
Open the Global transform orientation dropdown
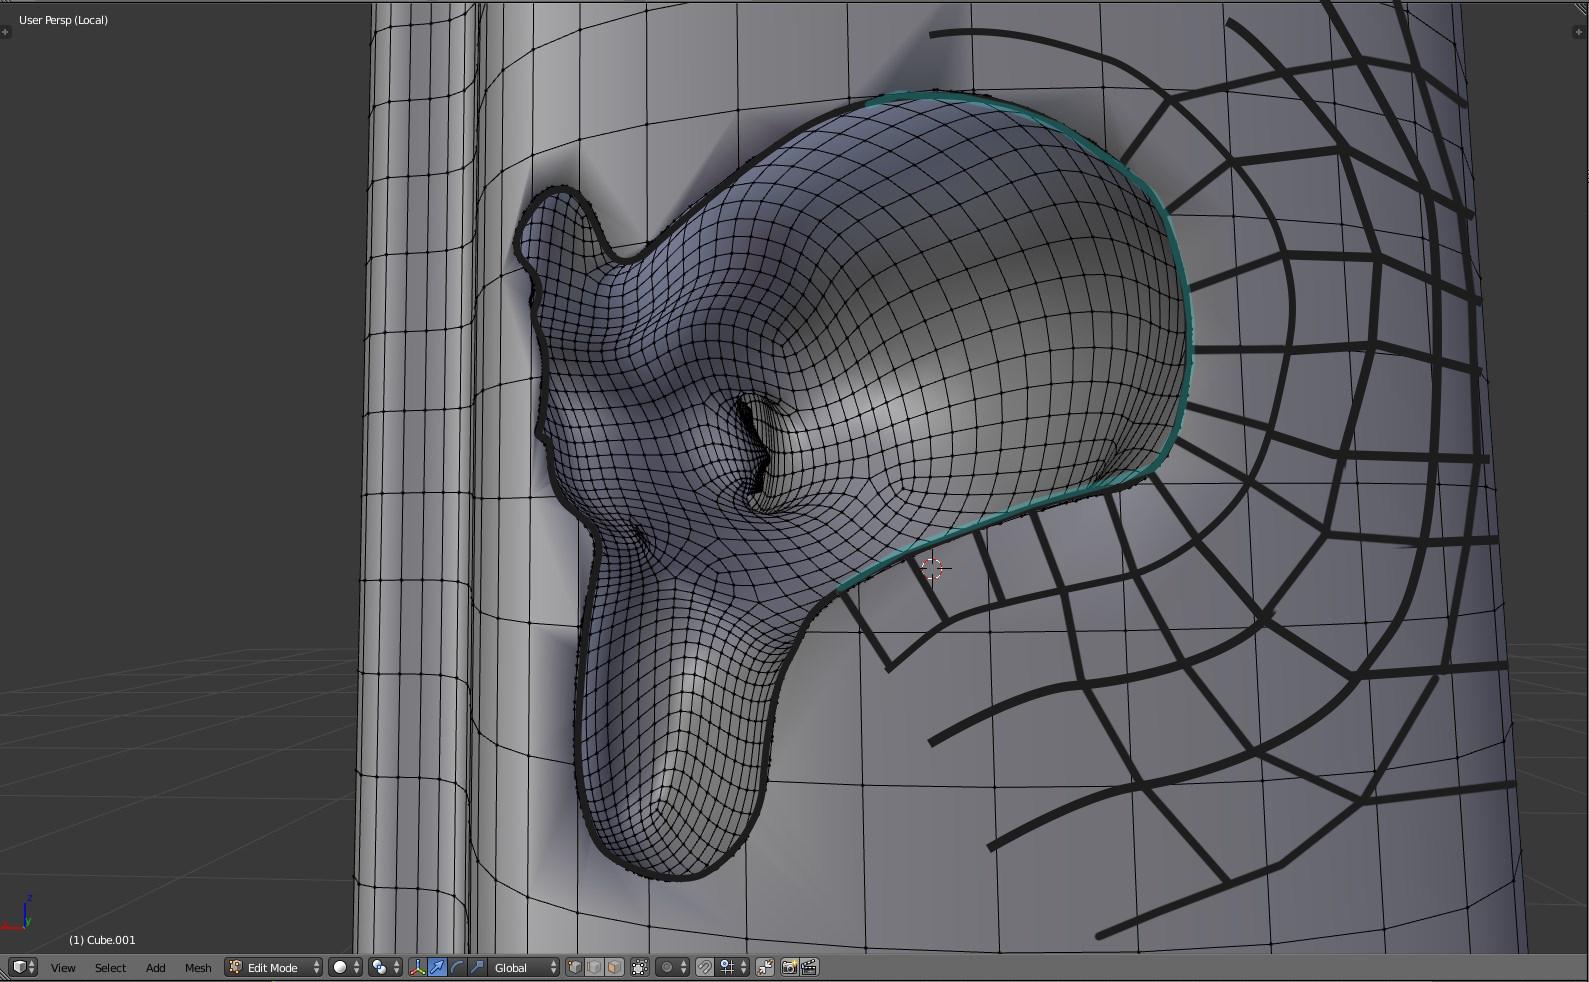pos(523,967)
